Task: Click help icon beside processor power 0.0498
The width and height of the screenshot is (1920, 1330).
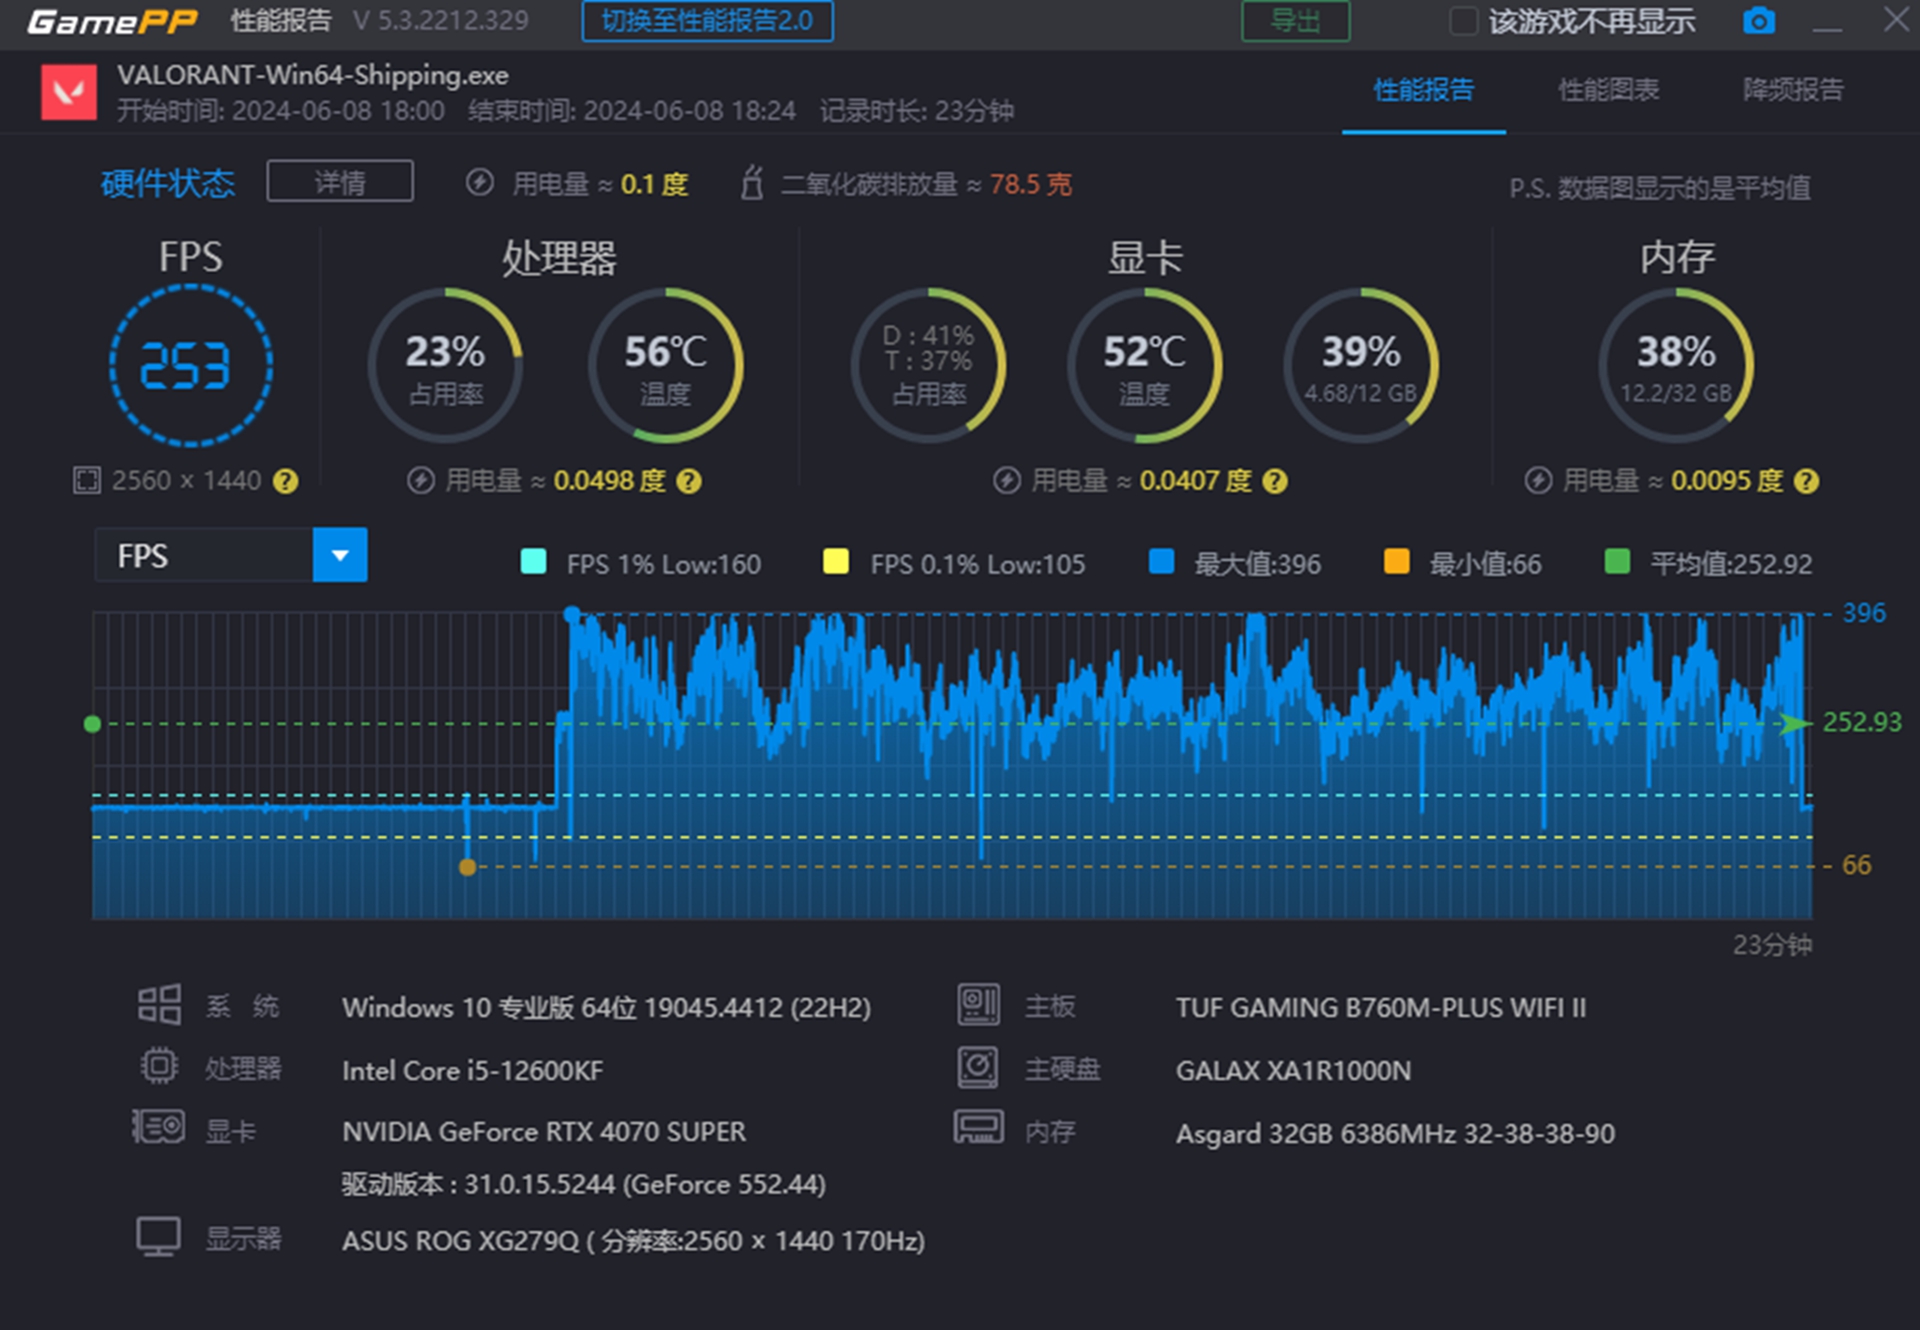Action: (689, 482)
